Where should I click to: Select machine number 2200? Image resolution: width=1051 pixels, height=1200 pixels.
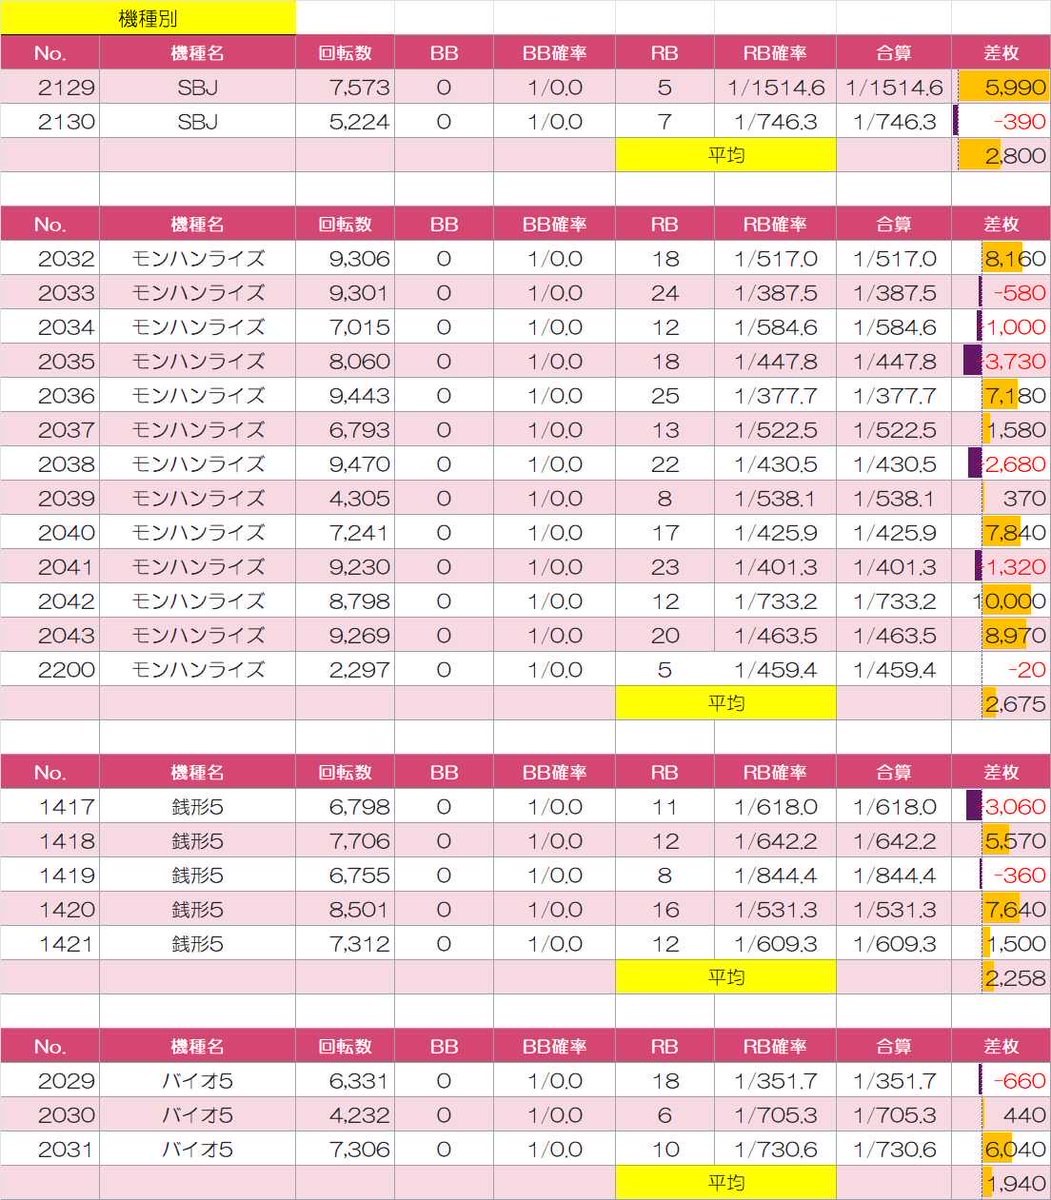click(66, 669)
